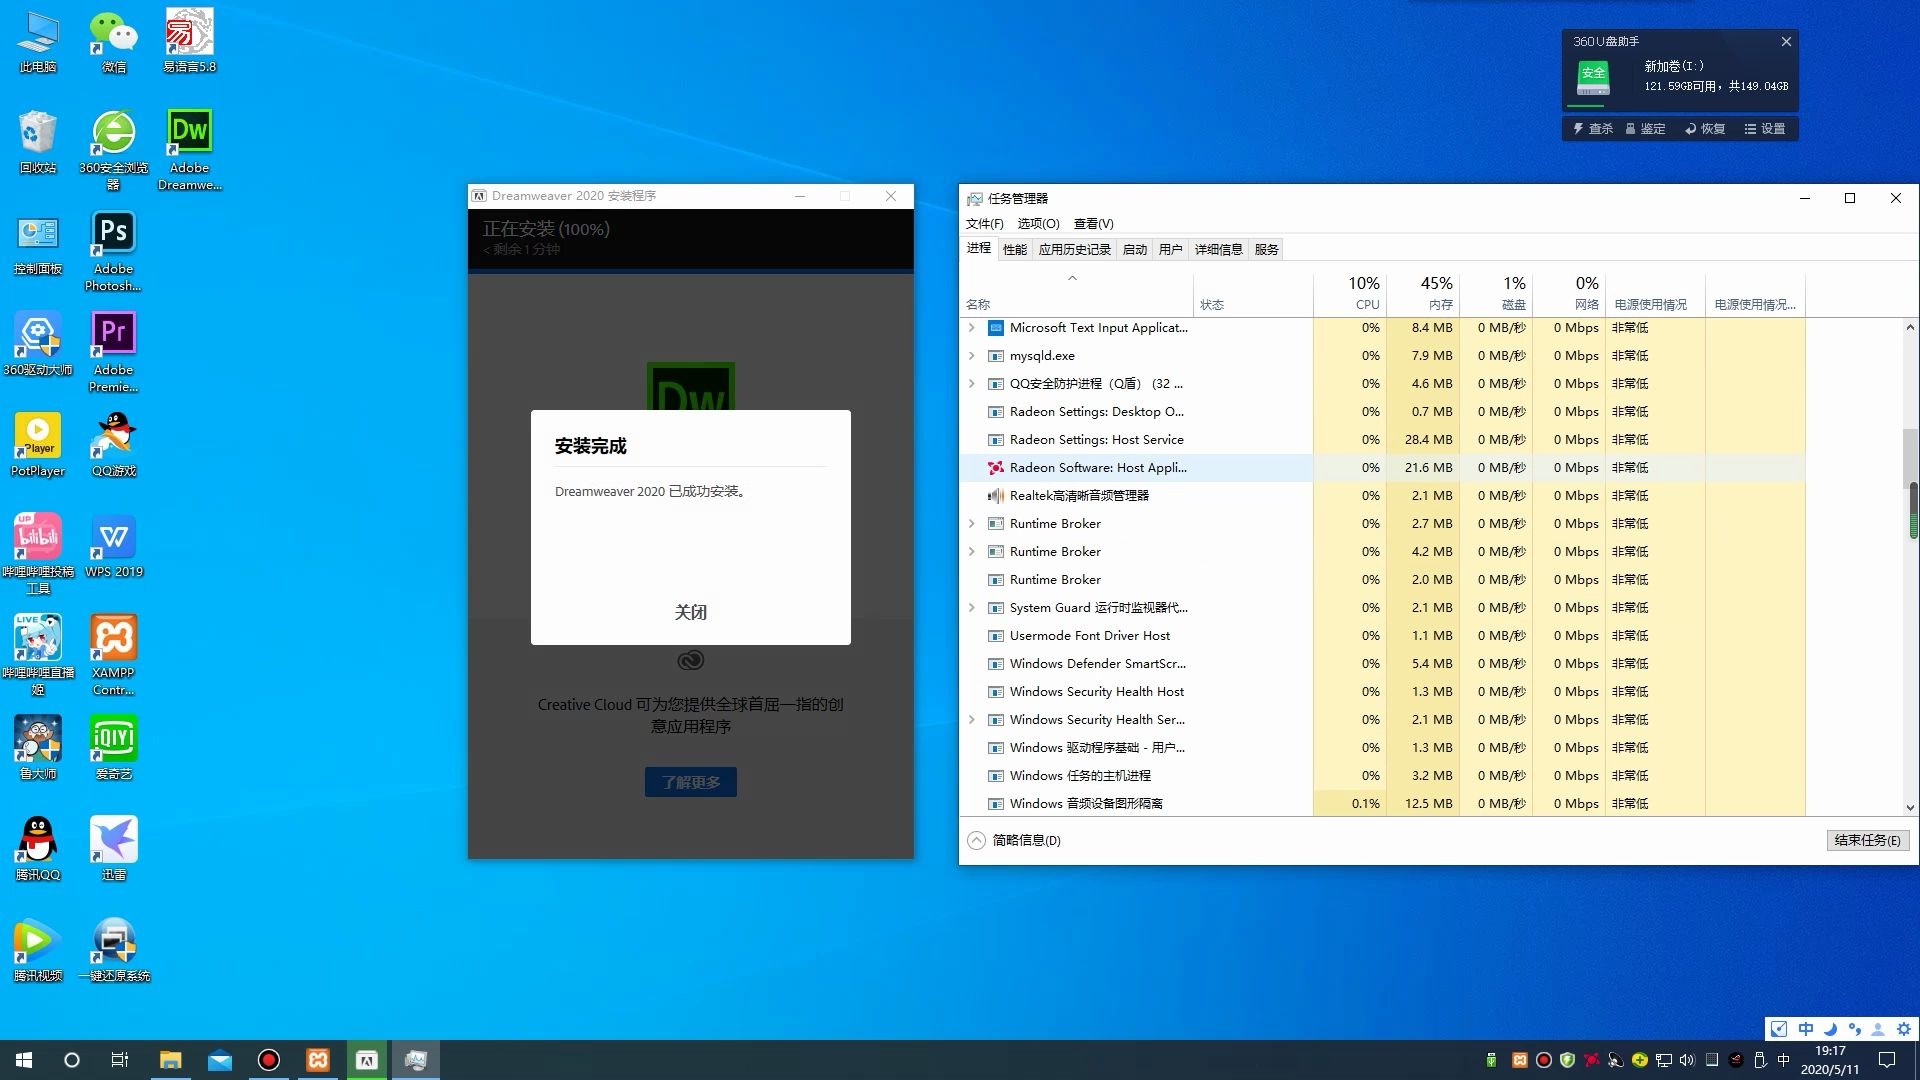
Task: Click the green 安全 drive icon in 360 U盘助手
Action: (x=1593, y=76)
